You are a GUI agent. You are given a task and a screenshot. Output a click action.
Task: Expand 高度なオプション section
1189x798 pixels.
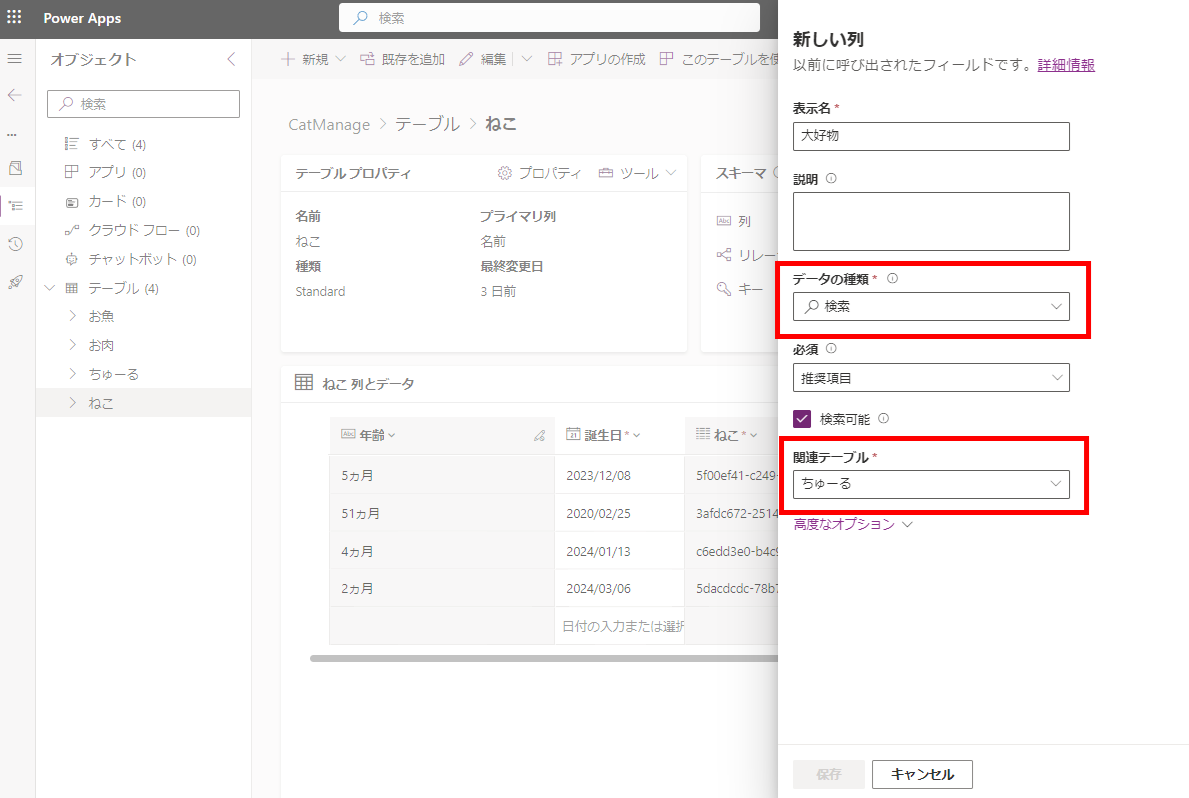point(852,524)
